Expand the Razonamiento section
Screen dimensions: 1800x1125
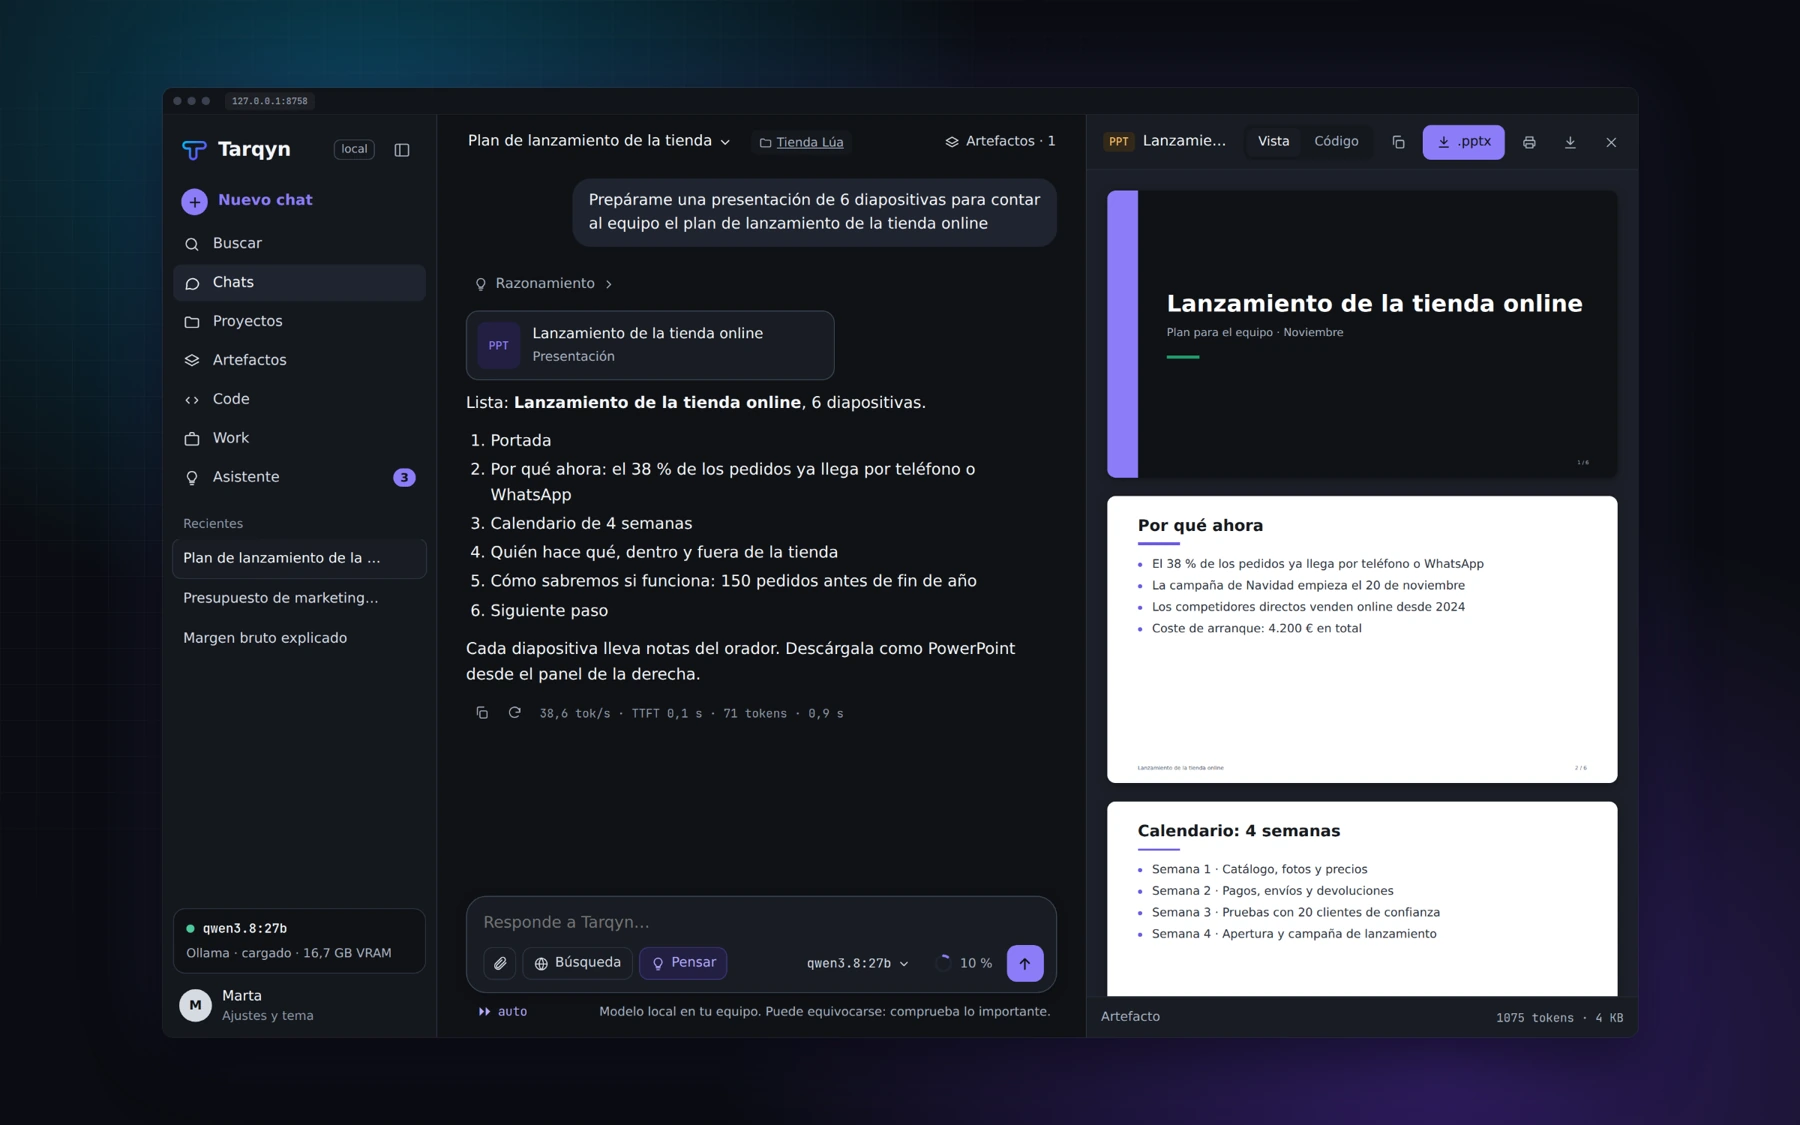(543, 284)
